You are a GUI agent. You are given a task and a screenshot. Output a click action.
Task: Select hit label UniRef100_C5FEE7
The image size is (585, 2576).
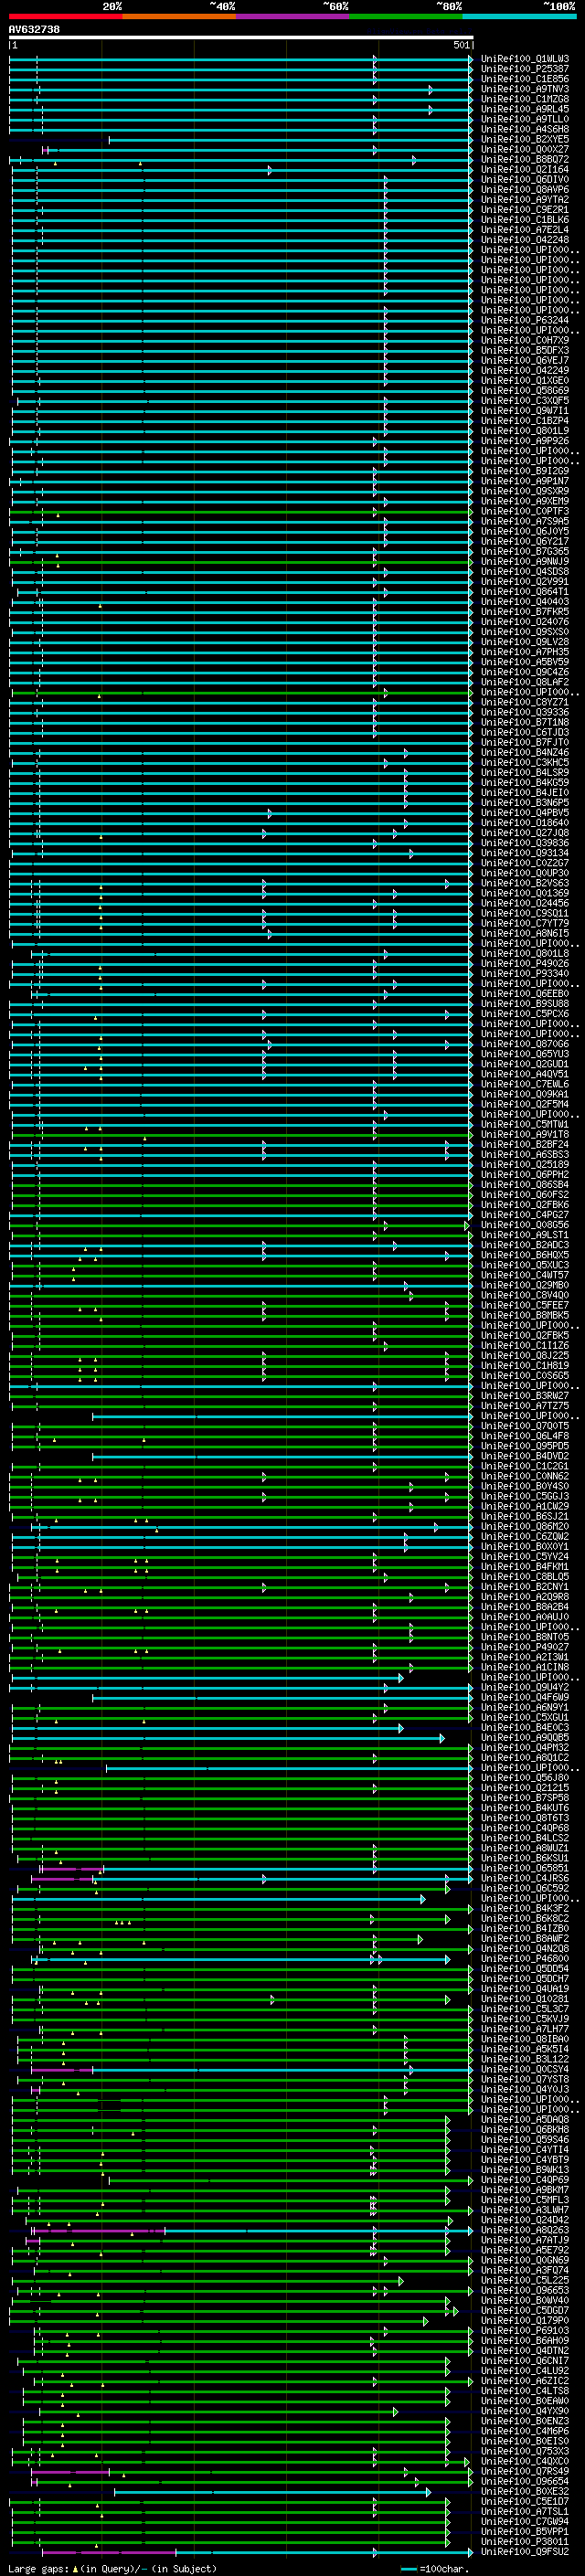pos(525,1304)
